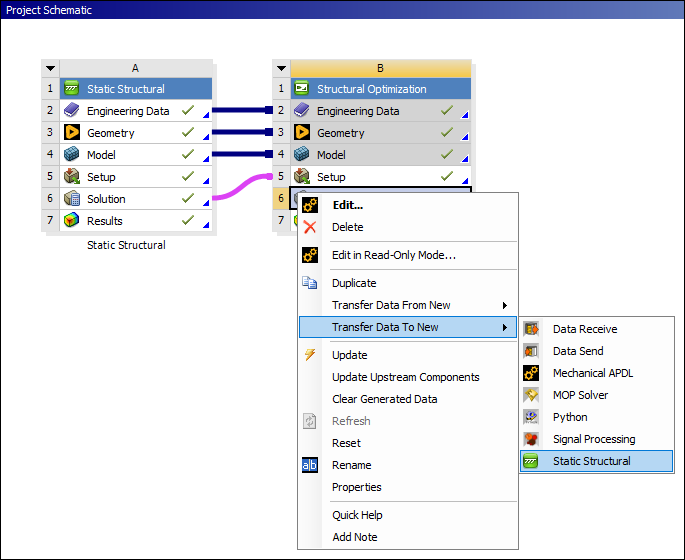Viewport: 685px width, 560px height.
Task: Click the Data Send icon in submenu
Action: click(x=531, y=351)
